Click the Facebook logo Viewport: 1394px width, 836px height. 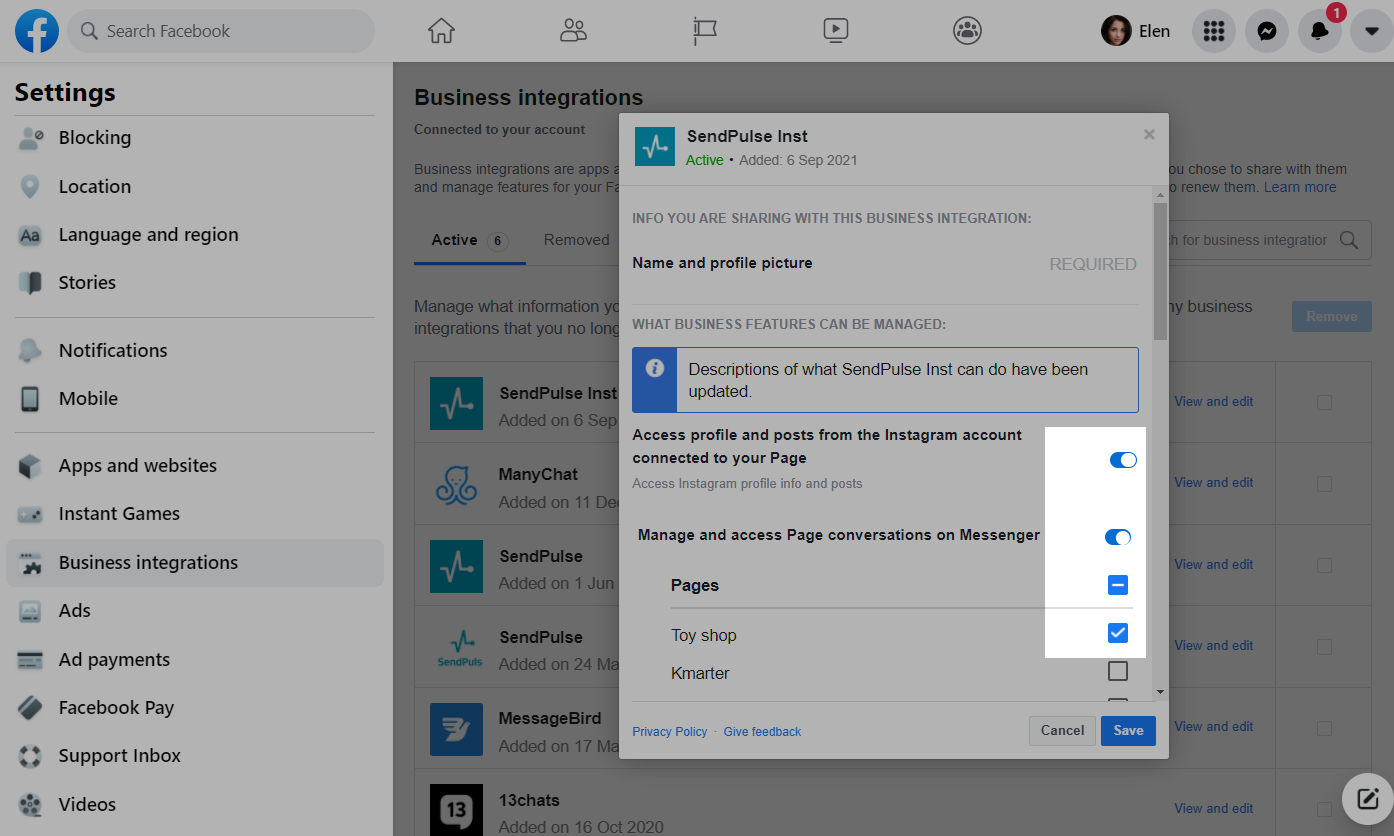[x=37, y=31]
